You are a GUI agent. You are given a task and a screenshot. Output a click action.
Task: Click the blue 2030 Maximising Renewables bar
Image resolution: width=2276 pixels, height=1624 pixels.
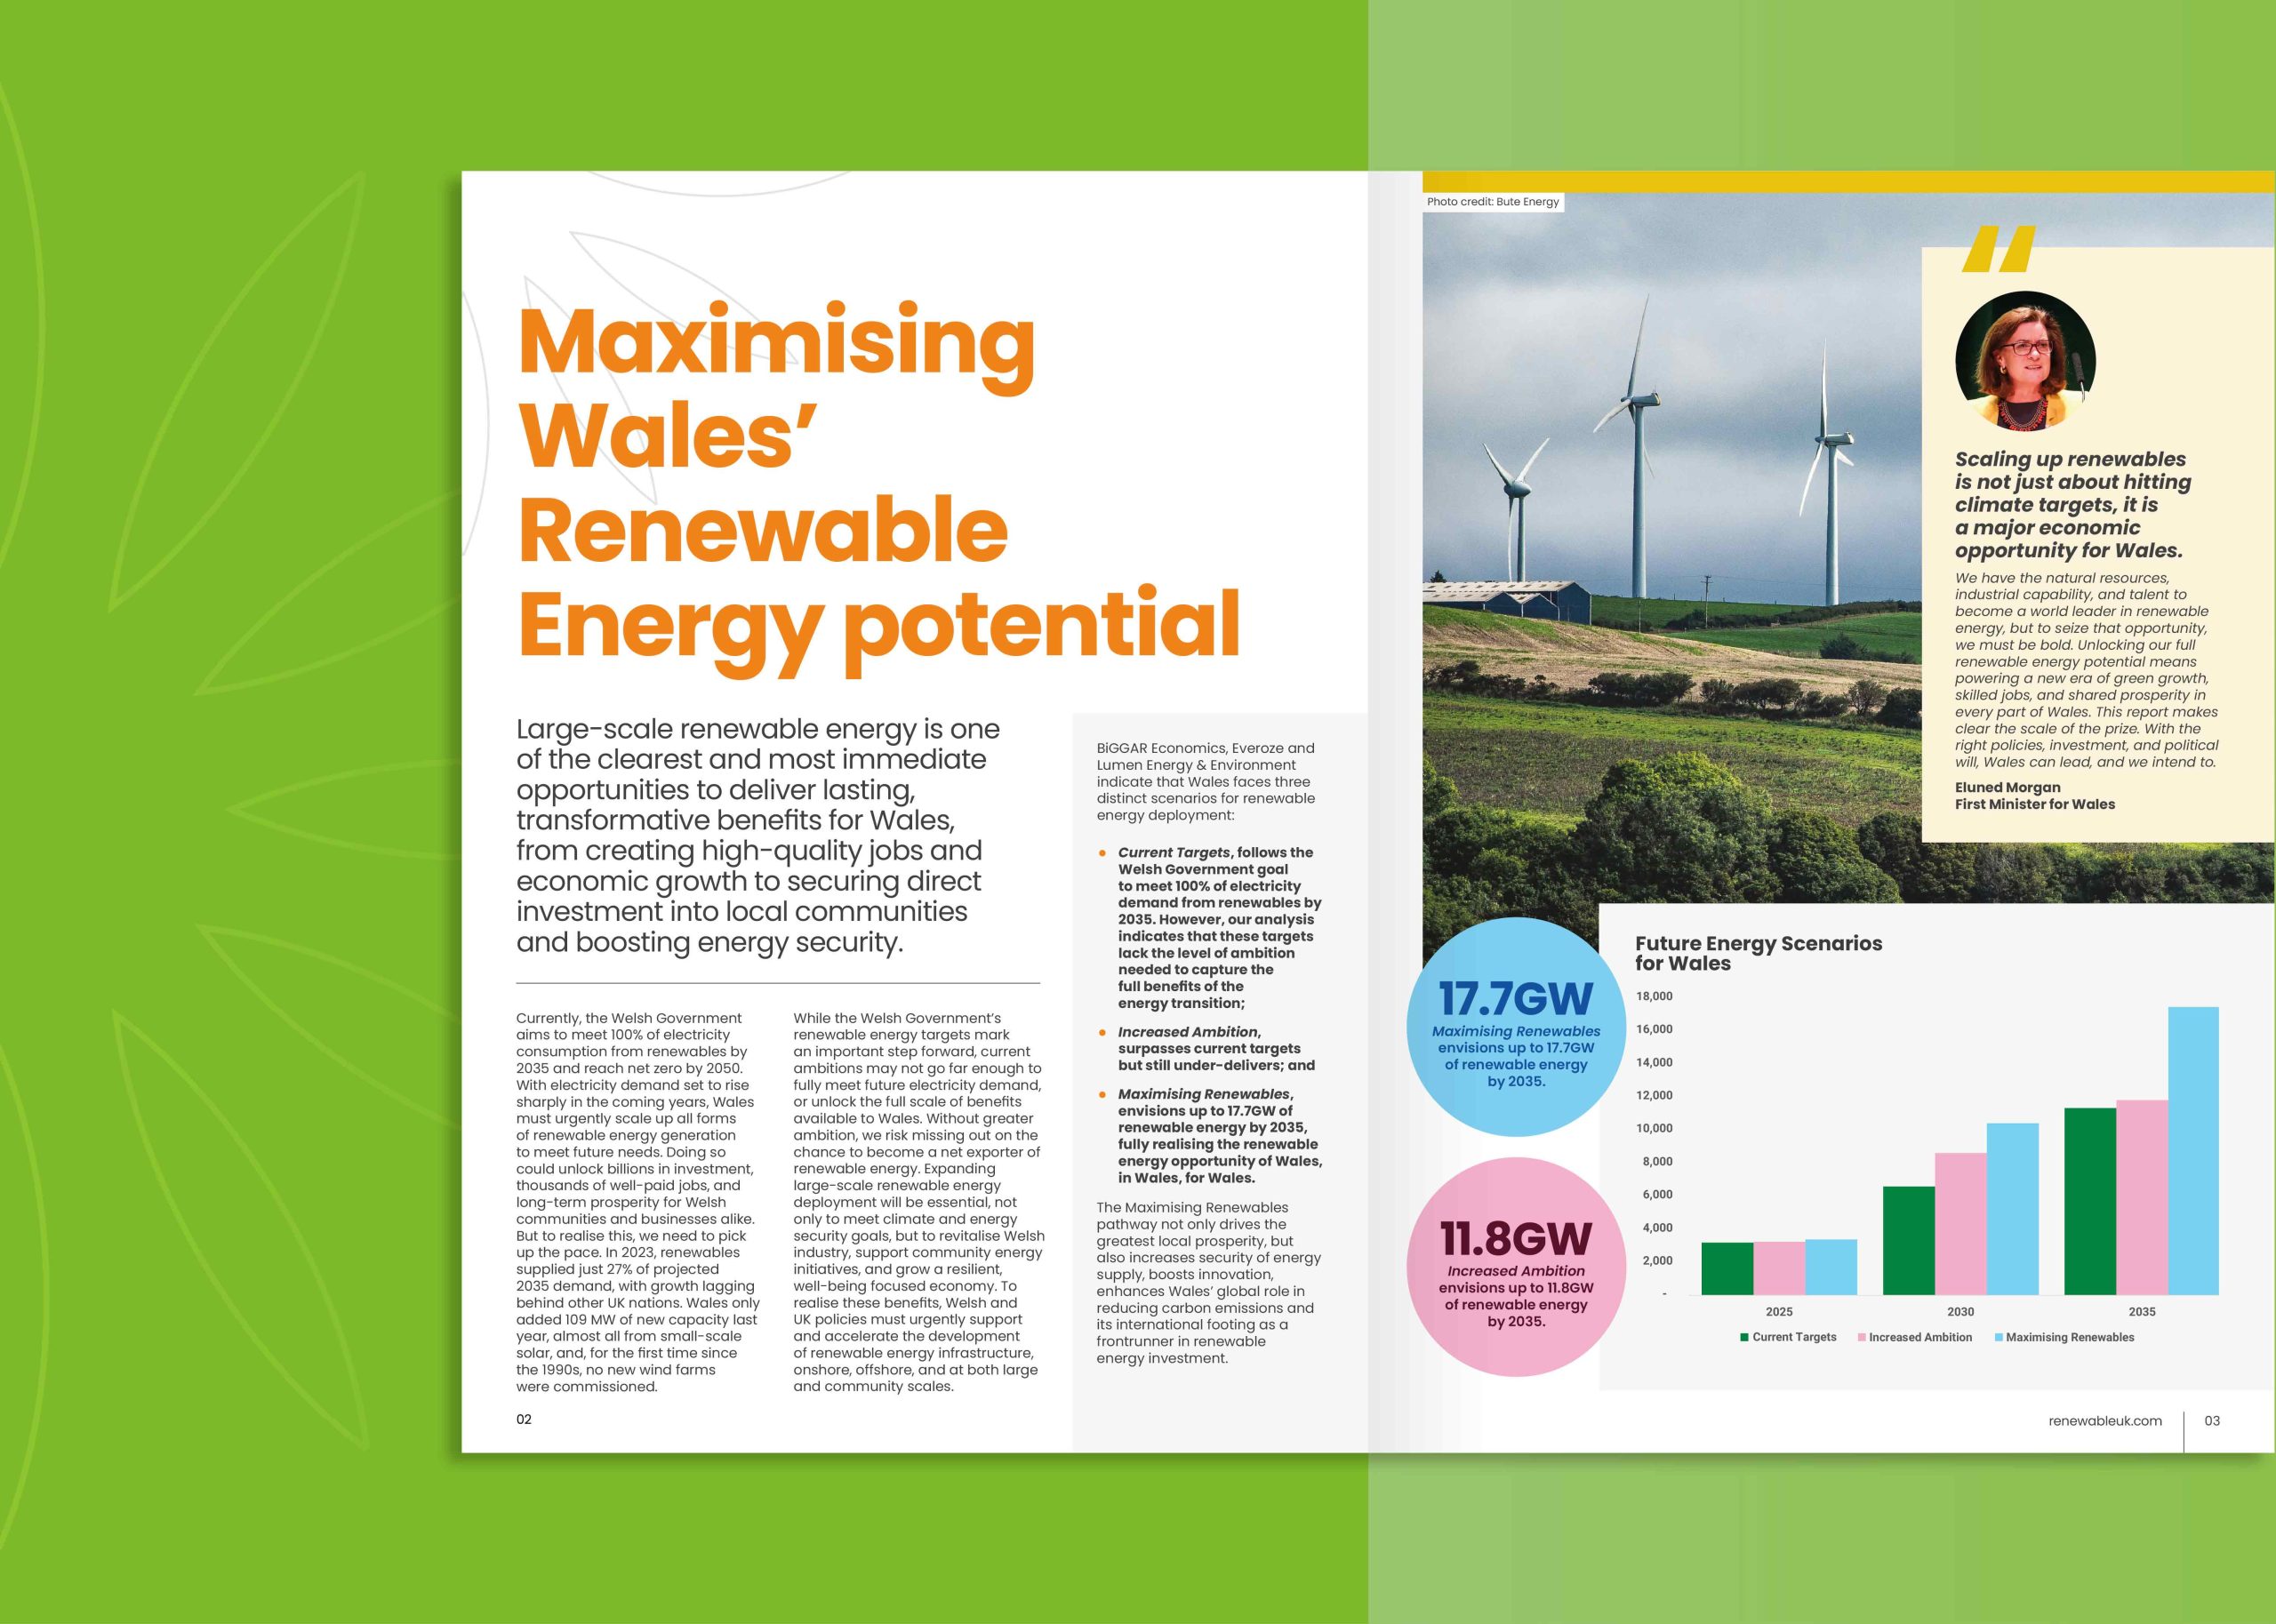(x=2012, y=1209)
